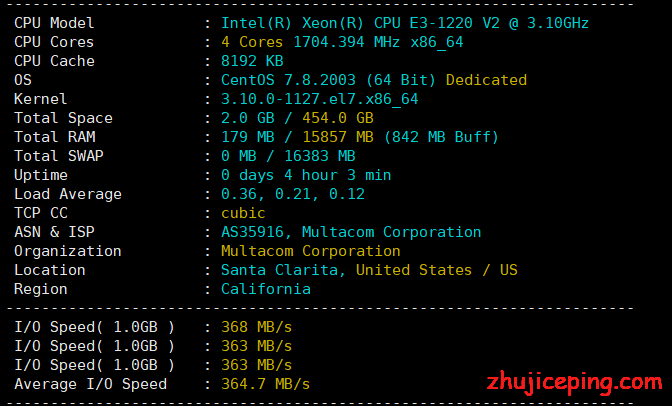The height and width of the screenshot is (406, 672).
Task: Select the 'cubic' TCP value
Action: [x=243, y=213]
